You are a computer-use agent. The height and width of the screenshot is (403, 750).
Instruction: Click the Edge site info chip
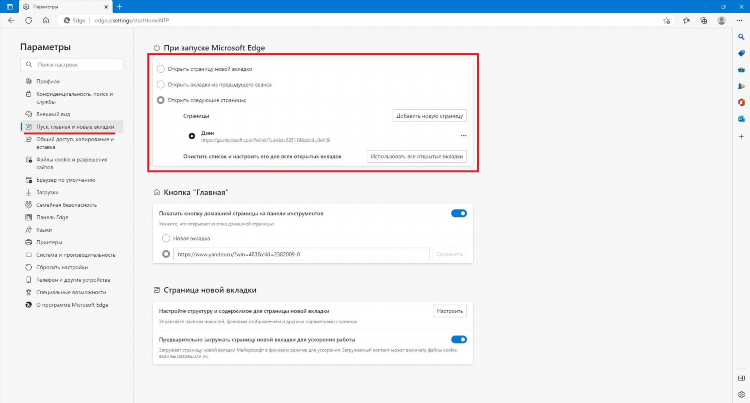[75, 21]
